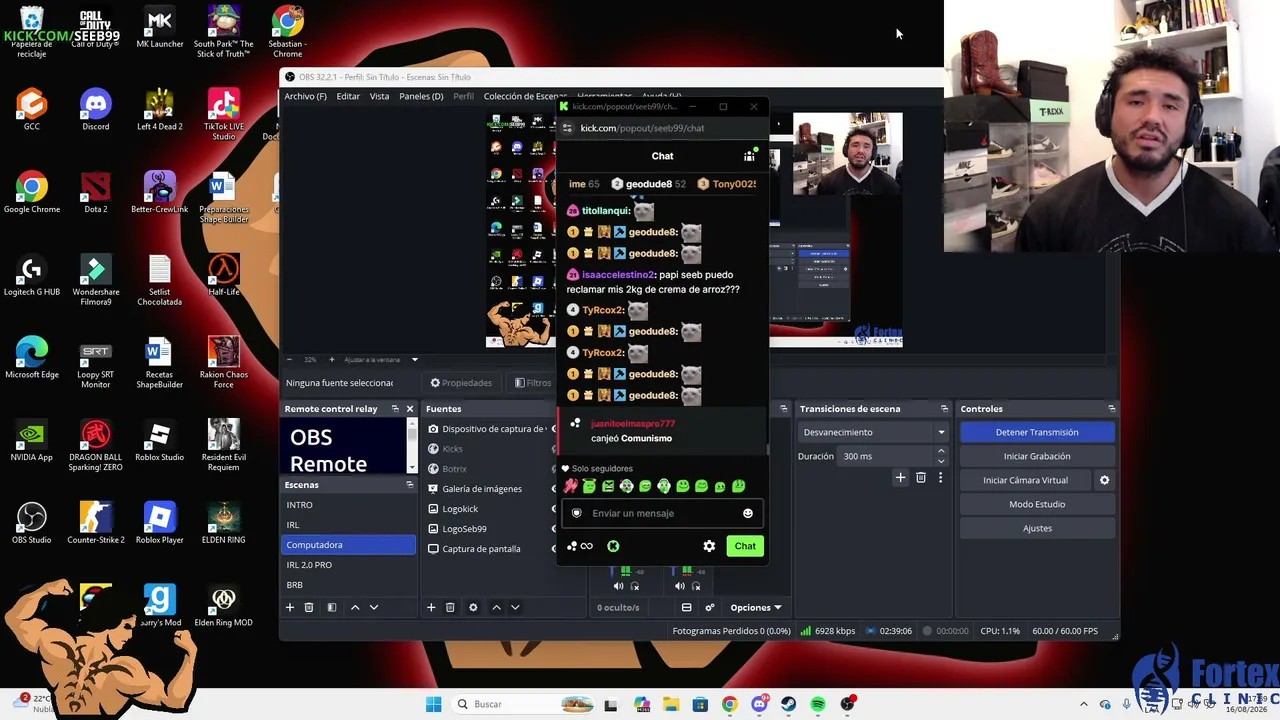Enable Modo Estudio
The width and height of the screenshot is (1280, 720).
[x=1037, y=504]
